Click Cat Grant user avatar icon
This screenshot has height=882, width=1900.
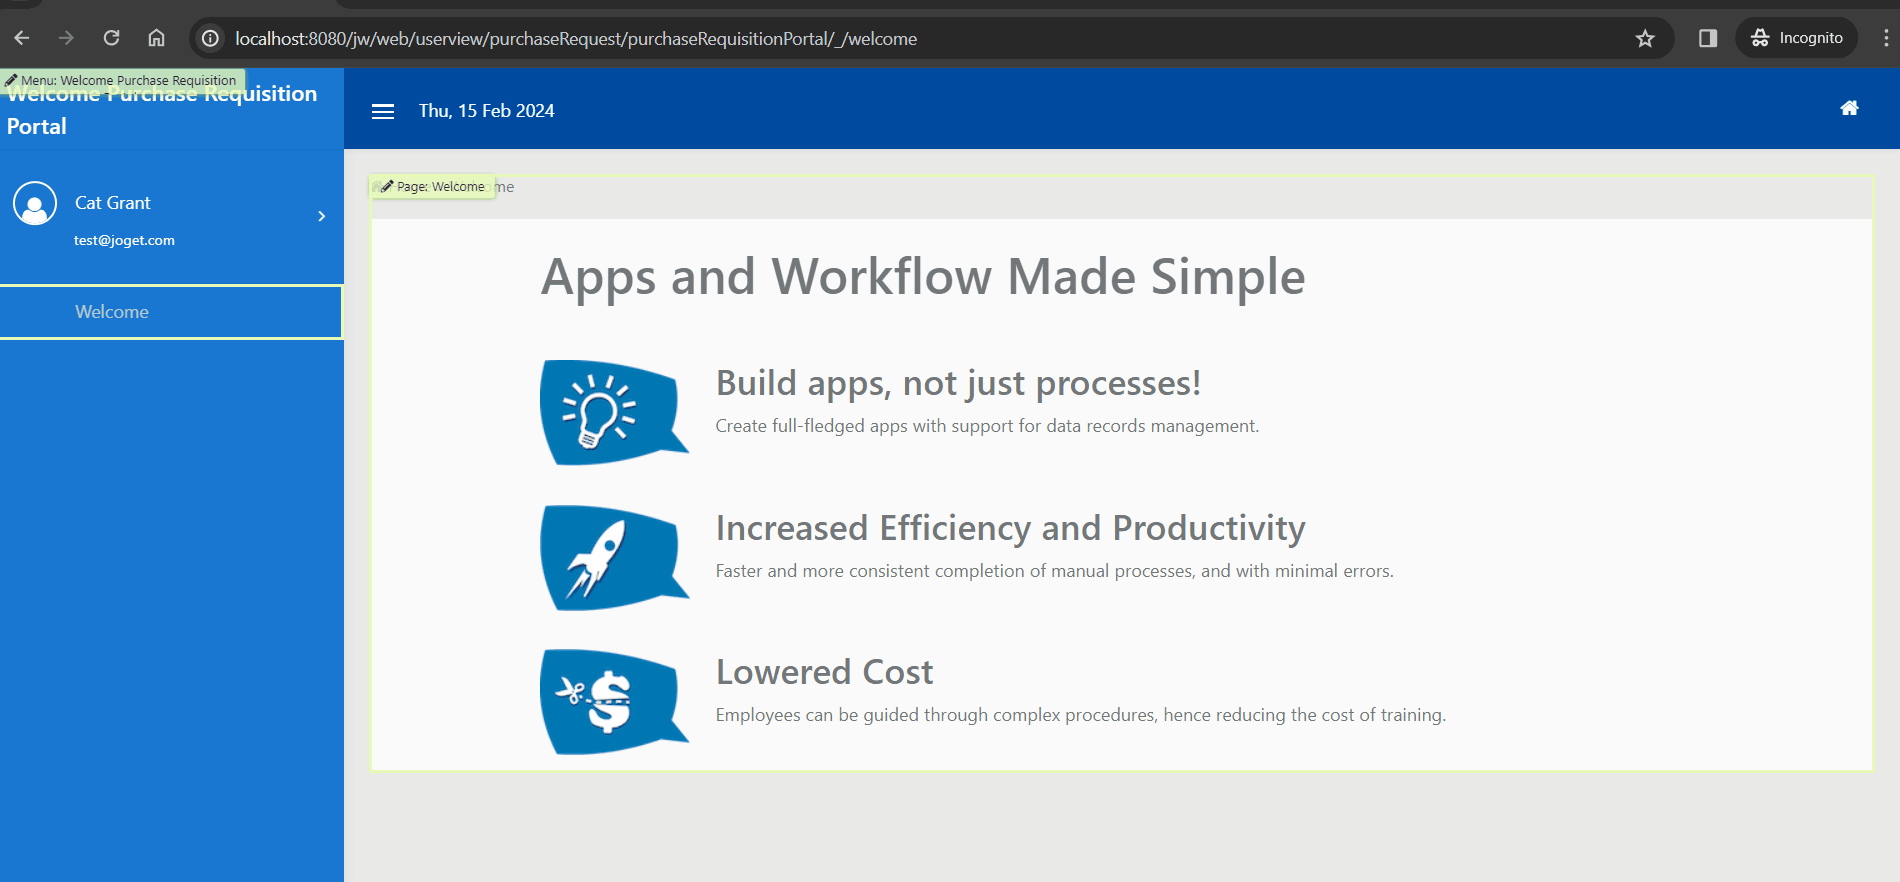[35, 203]
